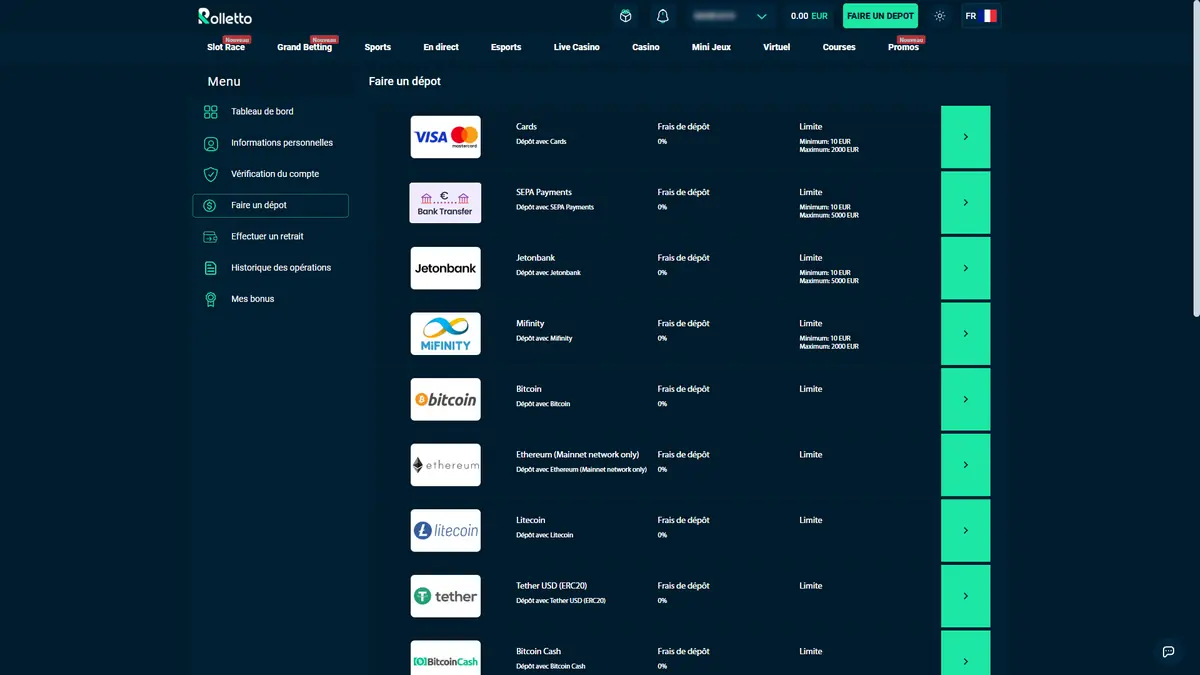Click the Mes bonus medal icon
The width and height of the screenshot is (1200, 675).
[x=210, y=299]
